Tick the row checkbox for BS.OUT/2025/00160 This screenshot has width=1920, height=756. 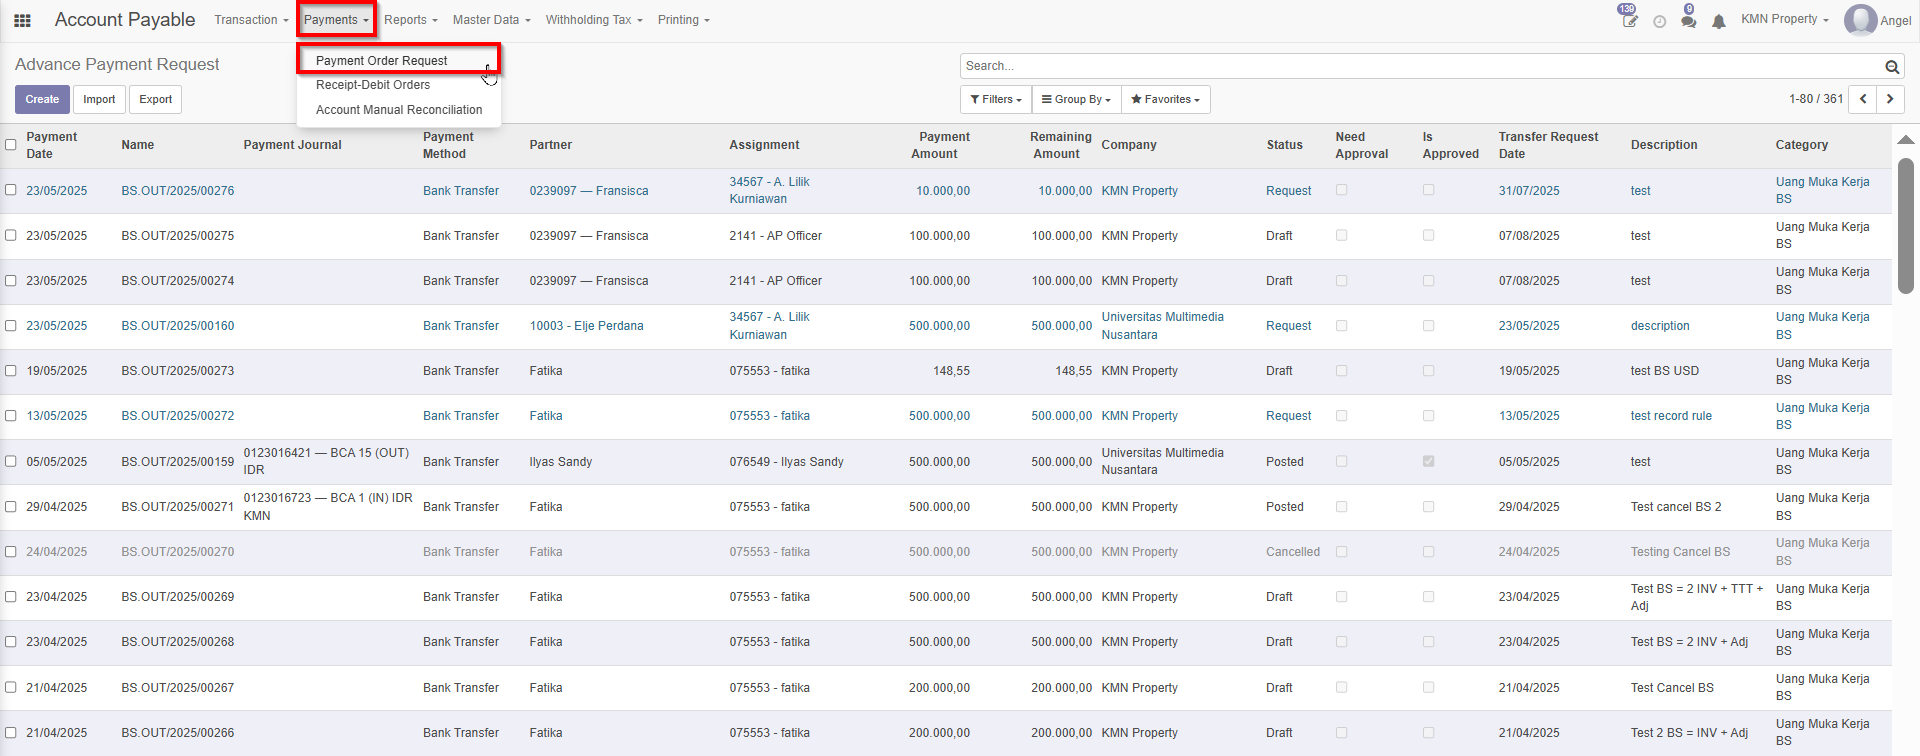tap(11, 326)
